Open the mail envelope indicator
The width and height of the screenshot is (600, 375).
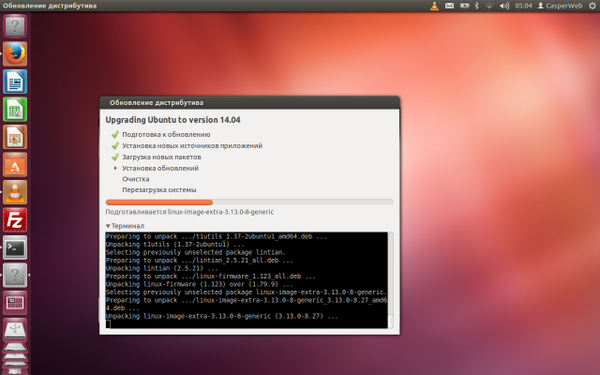[449, 6]
